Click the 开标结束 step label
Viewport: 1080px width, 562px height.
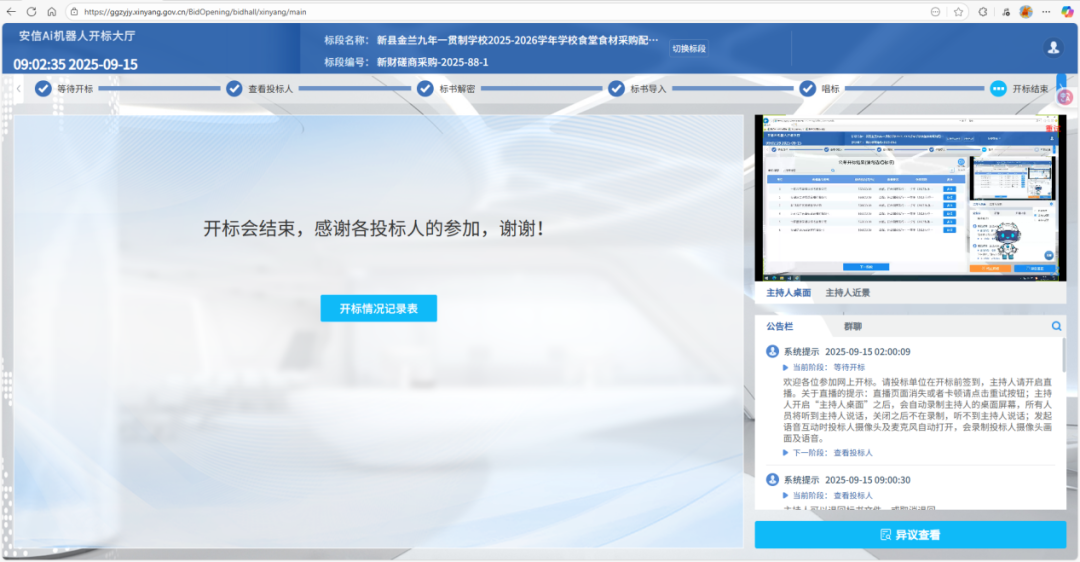click(x=1030, y=89)
